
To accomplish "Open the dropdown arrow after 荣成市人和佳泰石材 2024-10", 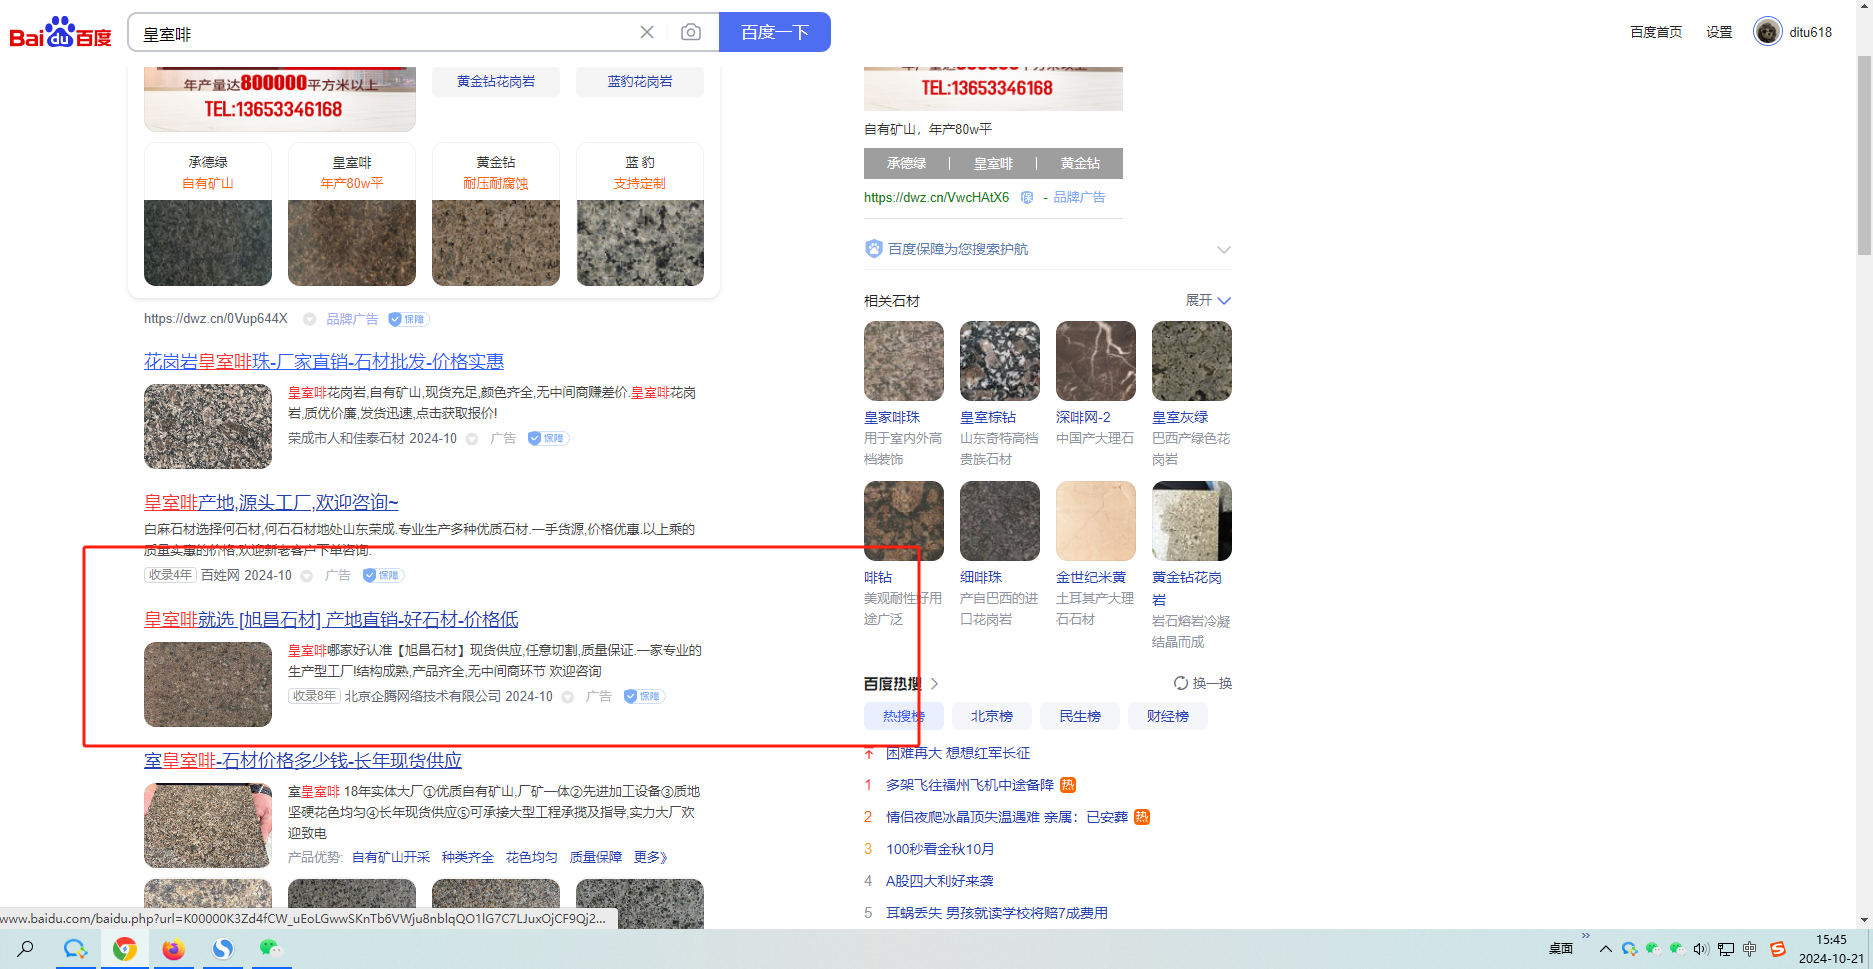I will [x=472, y=439].
